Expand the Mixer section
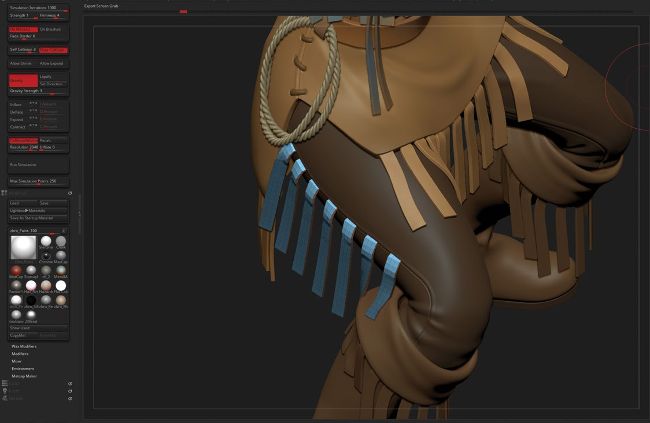This screenshot has width=650, height=423. coord(20,360)
